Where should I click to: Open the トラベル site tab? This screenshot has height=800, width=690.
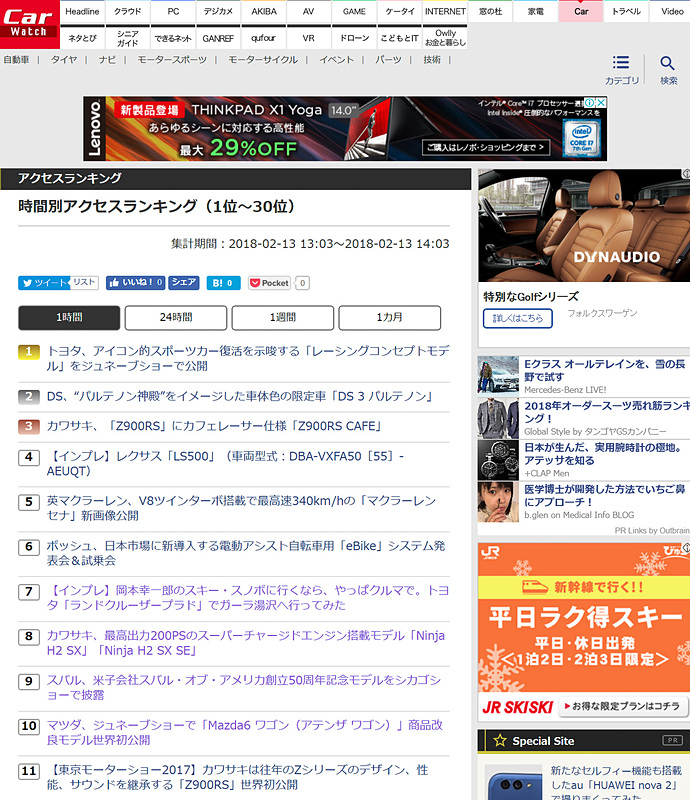[x=626, y=11]
